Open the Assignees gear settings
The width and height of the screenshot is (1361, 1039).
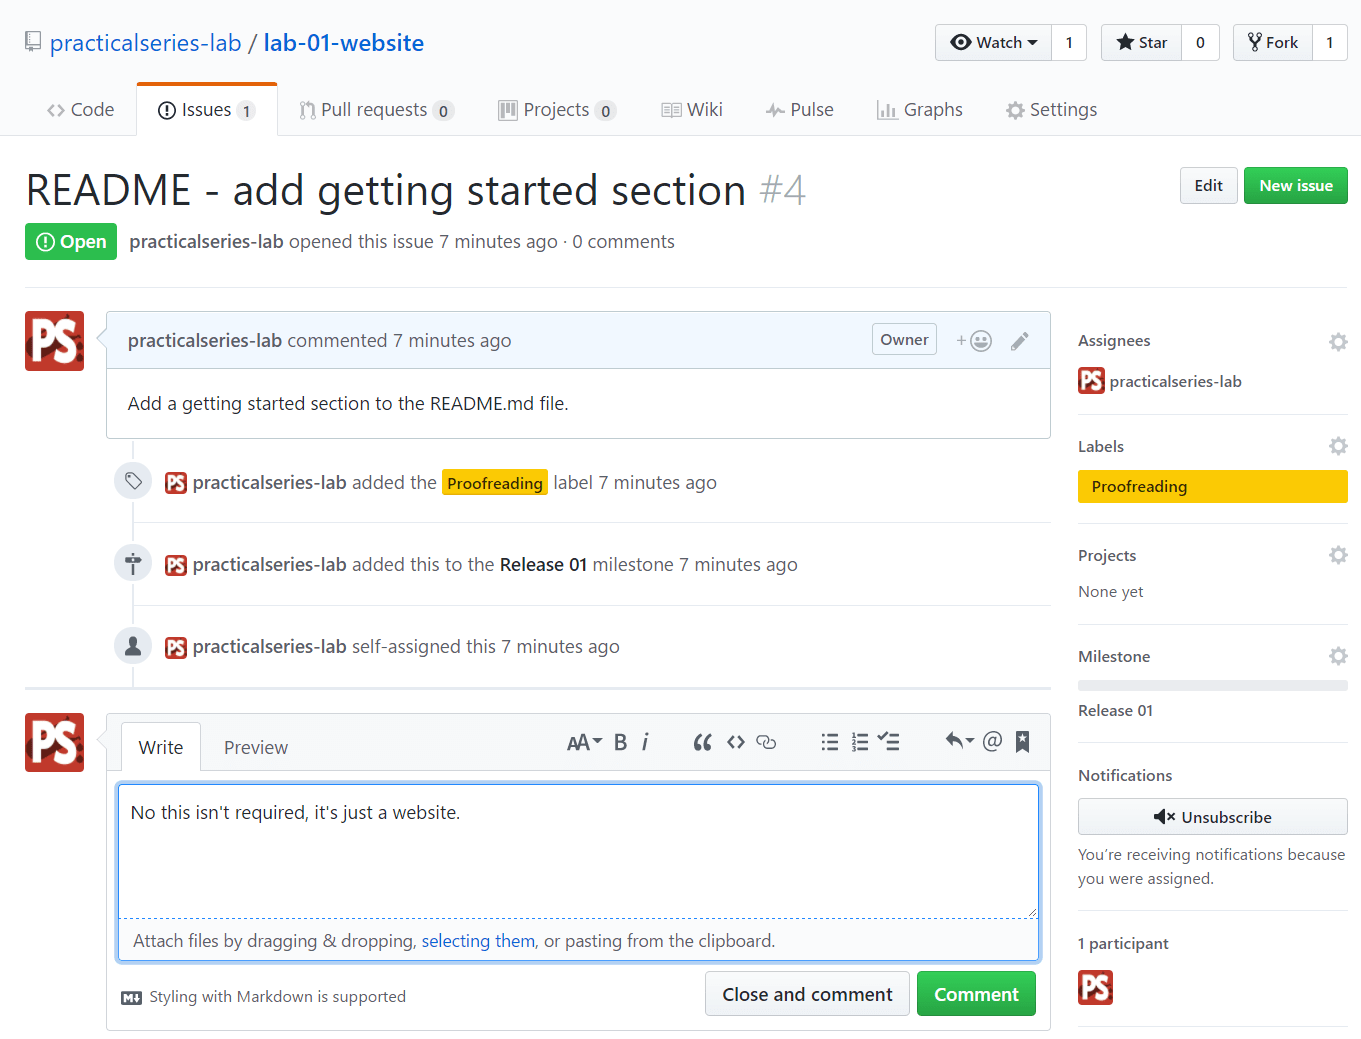(1338, 342)
